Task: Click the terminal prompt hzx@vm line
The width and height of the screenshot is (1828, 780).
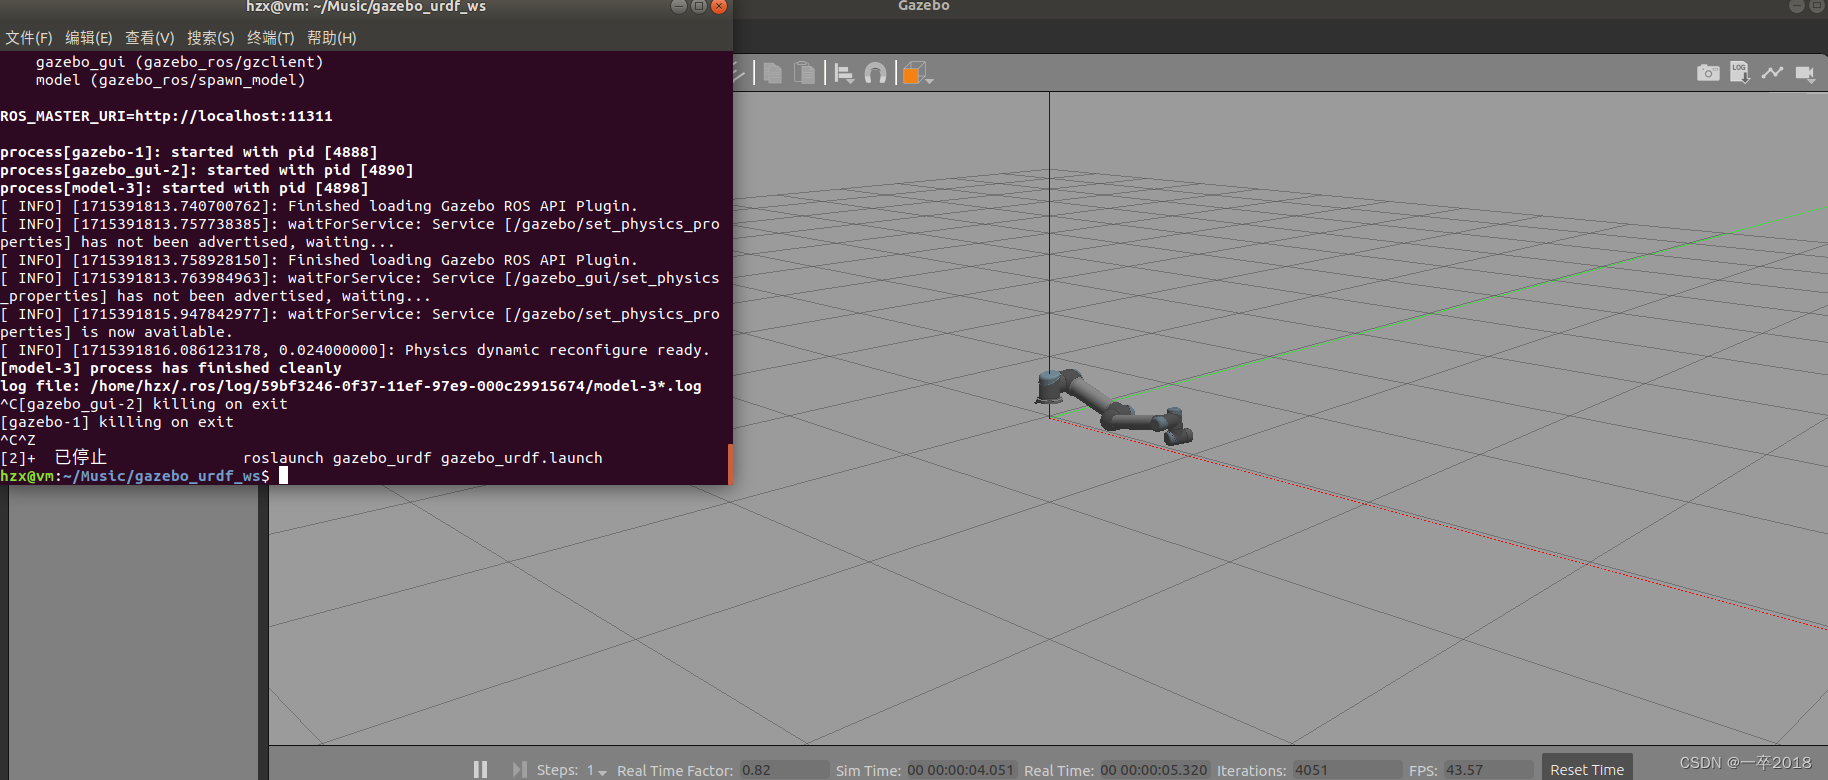Action: pyautogui.click(x=135, y=476)
